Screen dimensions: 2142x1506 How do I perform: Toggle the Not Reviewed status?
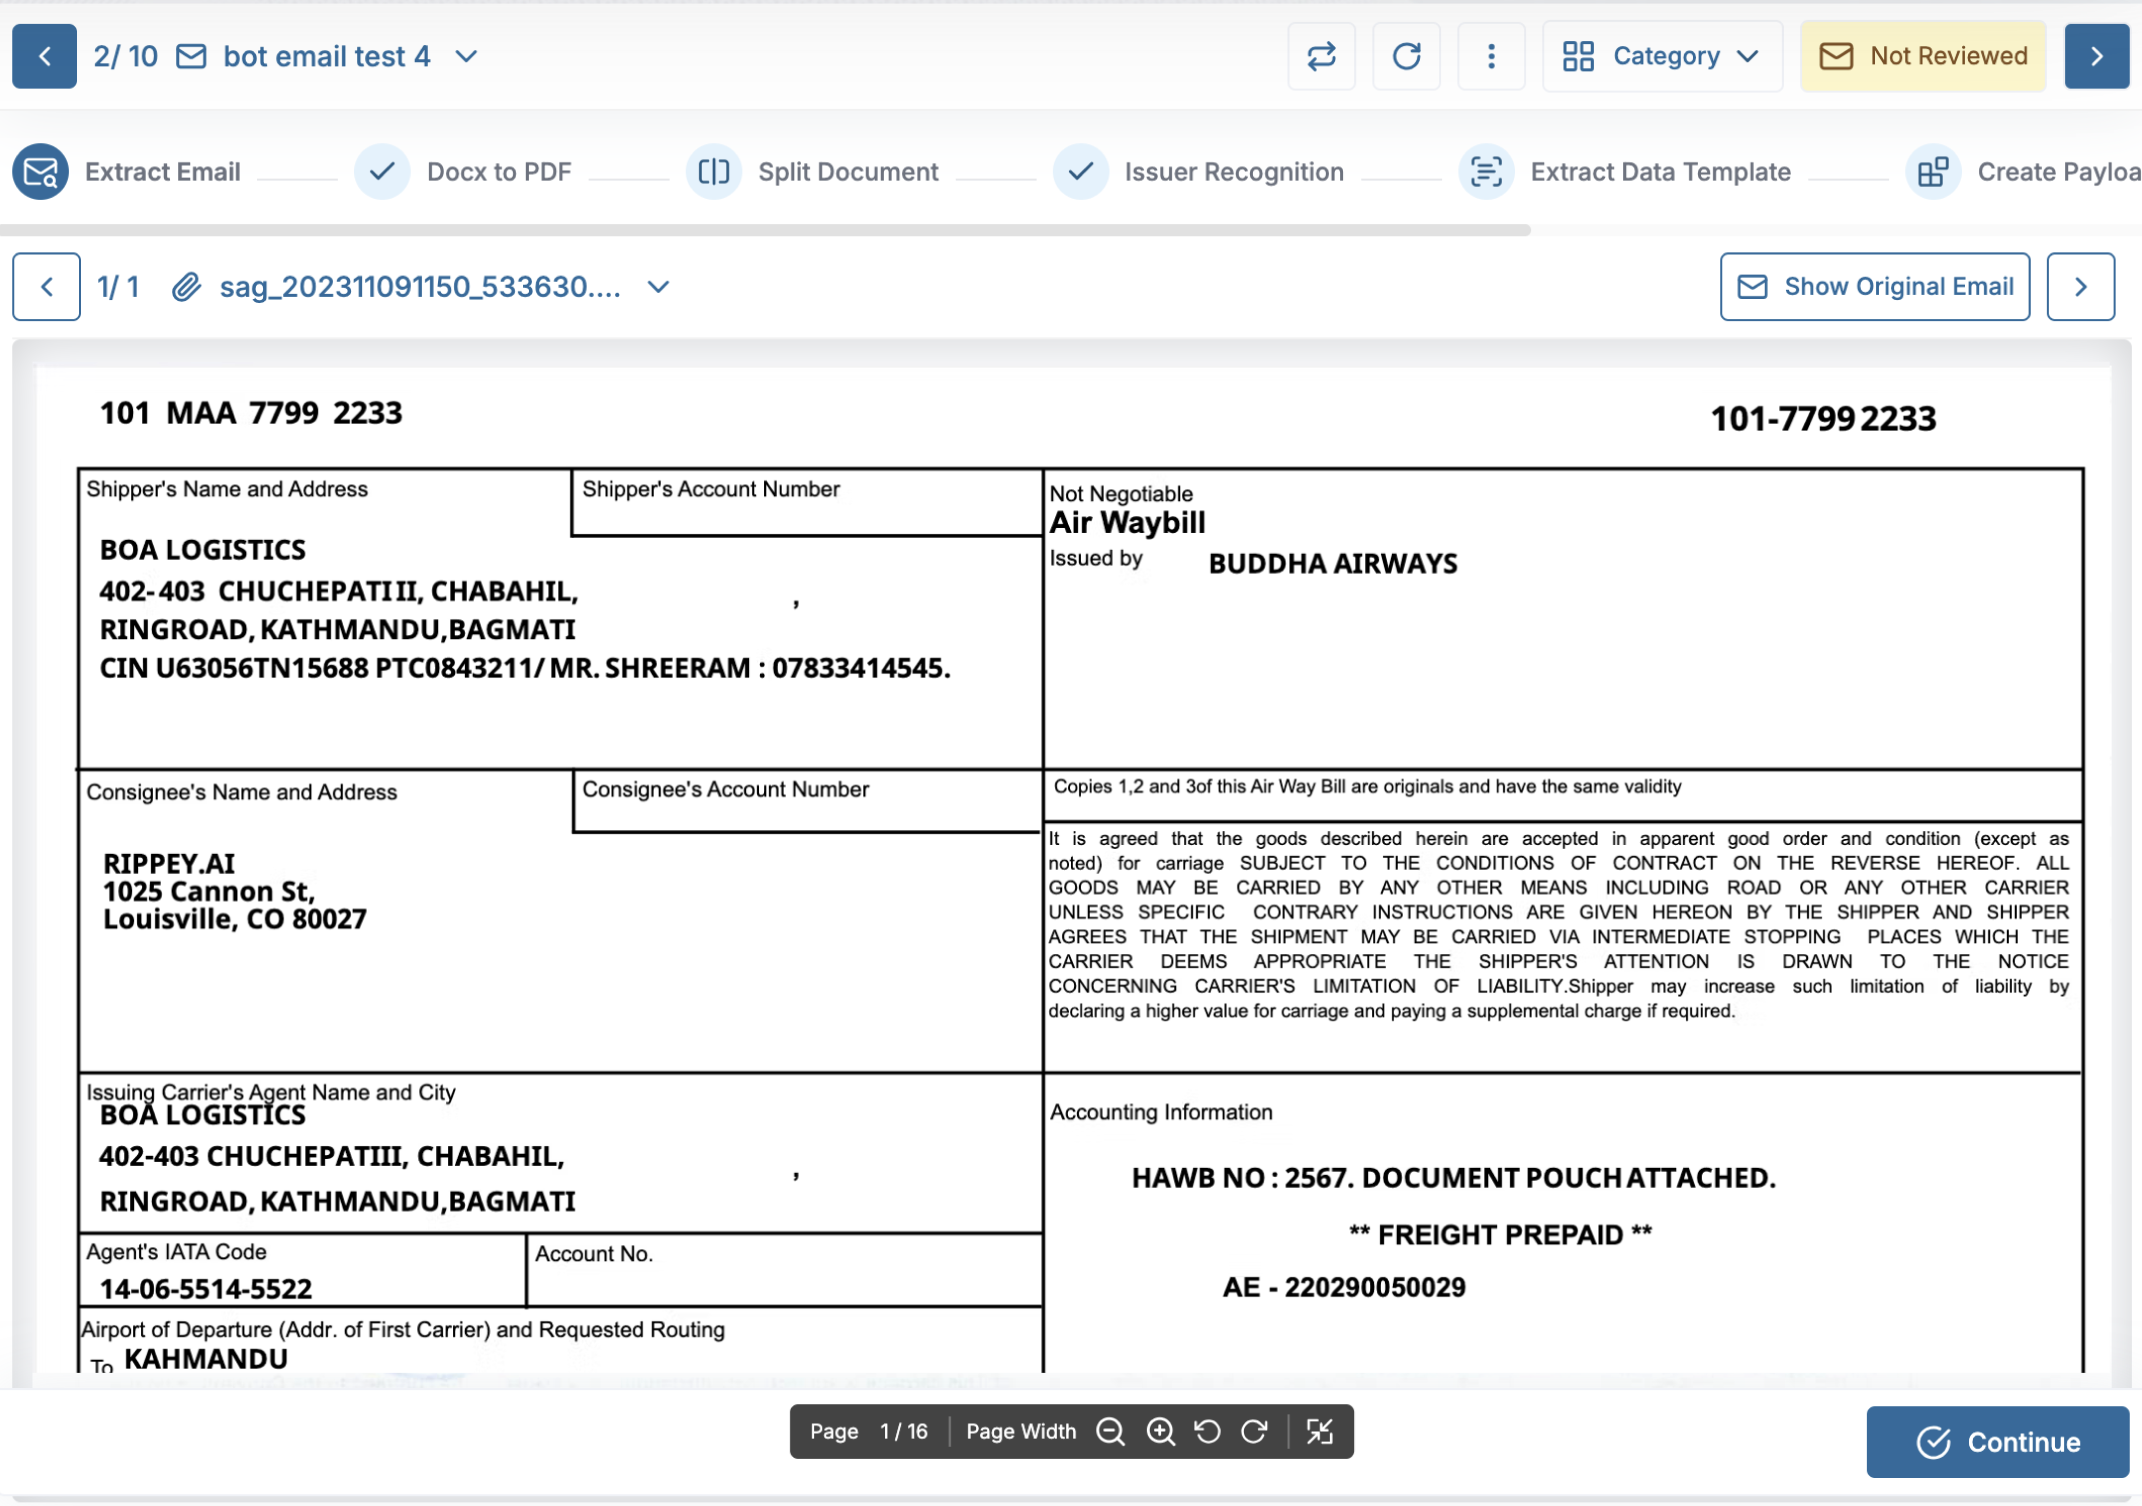pyautogui.click(x=1922, y=56)
